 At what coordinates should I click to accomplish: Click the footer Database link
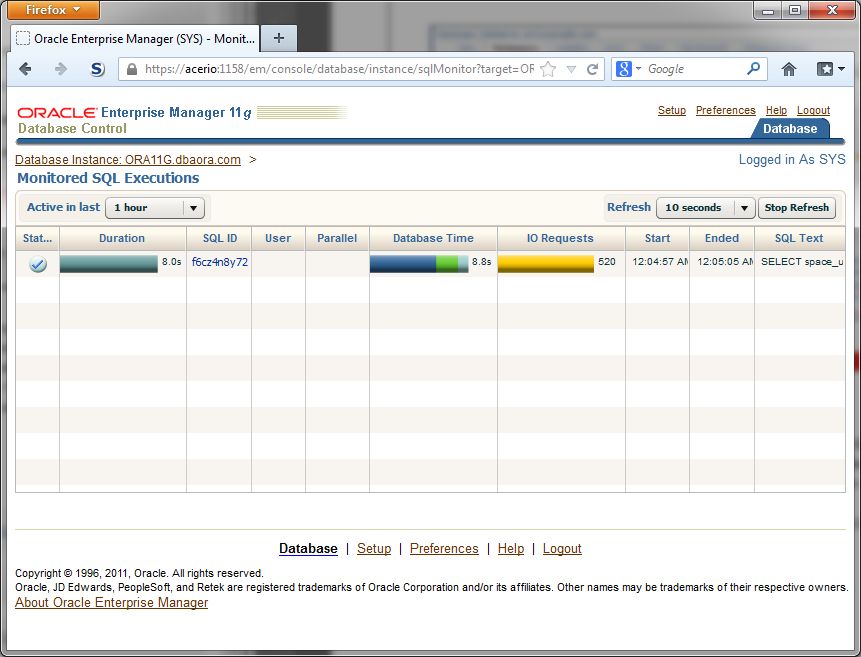click(308, 549)
